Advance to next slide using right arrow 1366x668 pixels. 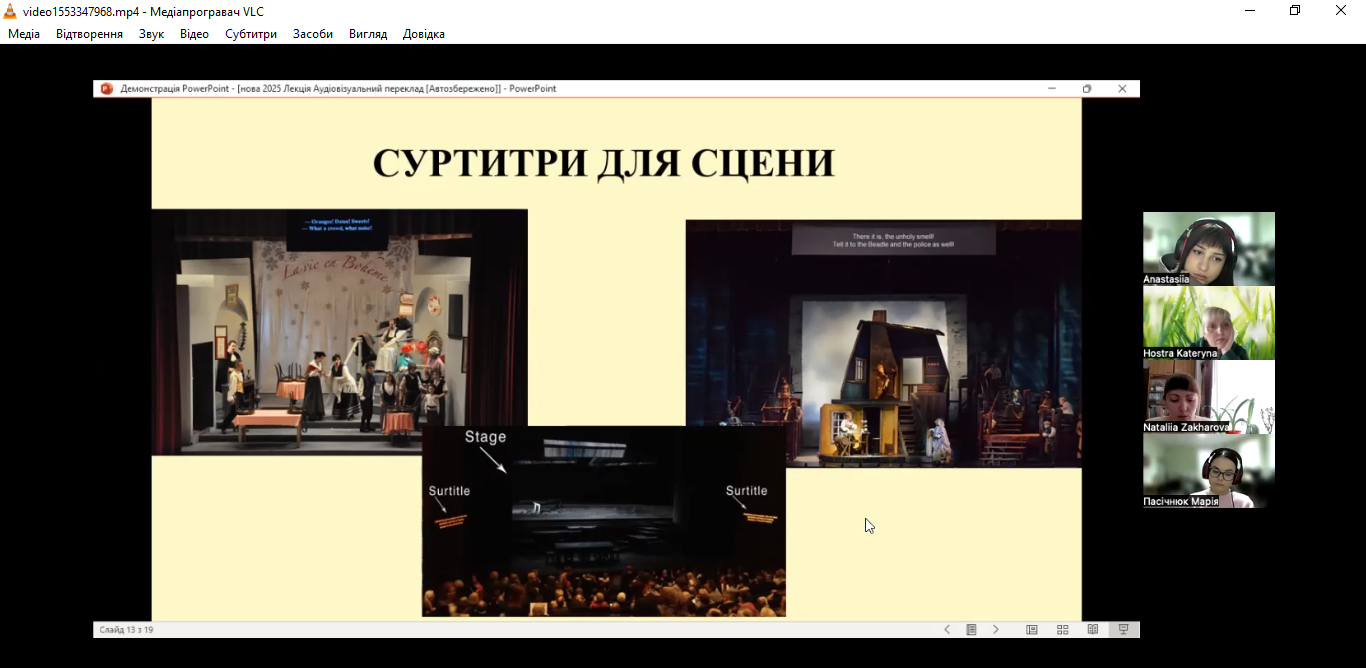pos(996,630)
